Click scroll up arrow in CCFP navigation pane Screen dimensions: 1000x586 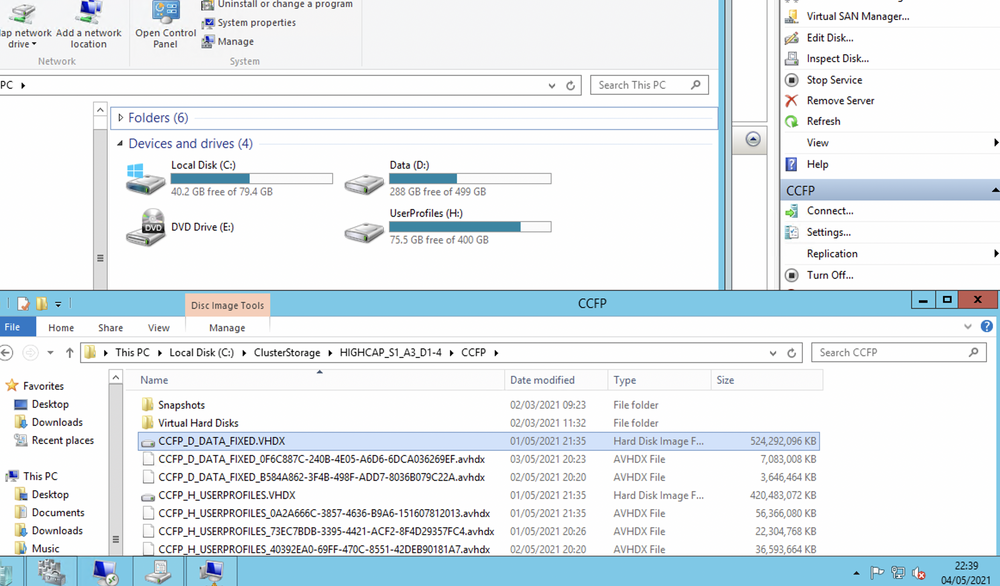click(x=115, y=377)
